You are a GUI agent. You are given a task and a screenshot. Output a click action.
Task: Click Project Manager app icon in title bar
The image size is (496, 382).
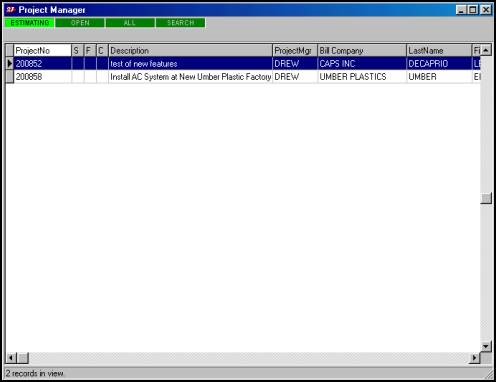click(x=11, y=10)
